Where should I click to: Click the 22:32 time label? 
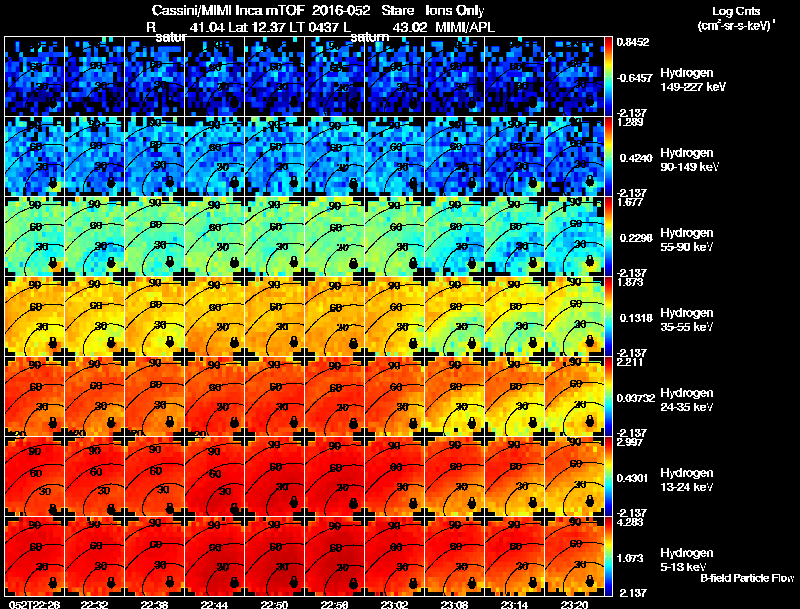(x=94, y=605)
